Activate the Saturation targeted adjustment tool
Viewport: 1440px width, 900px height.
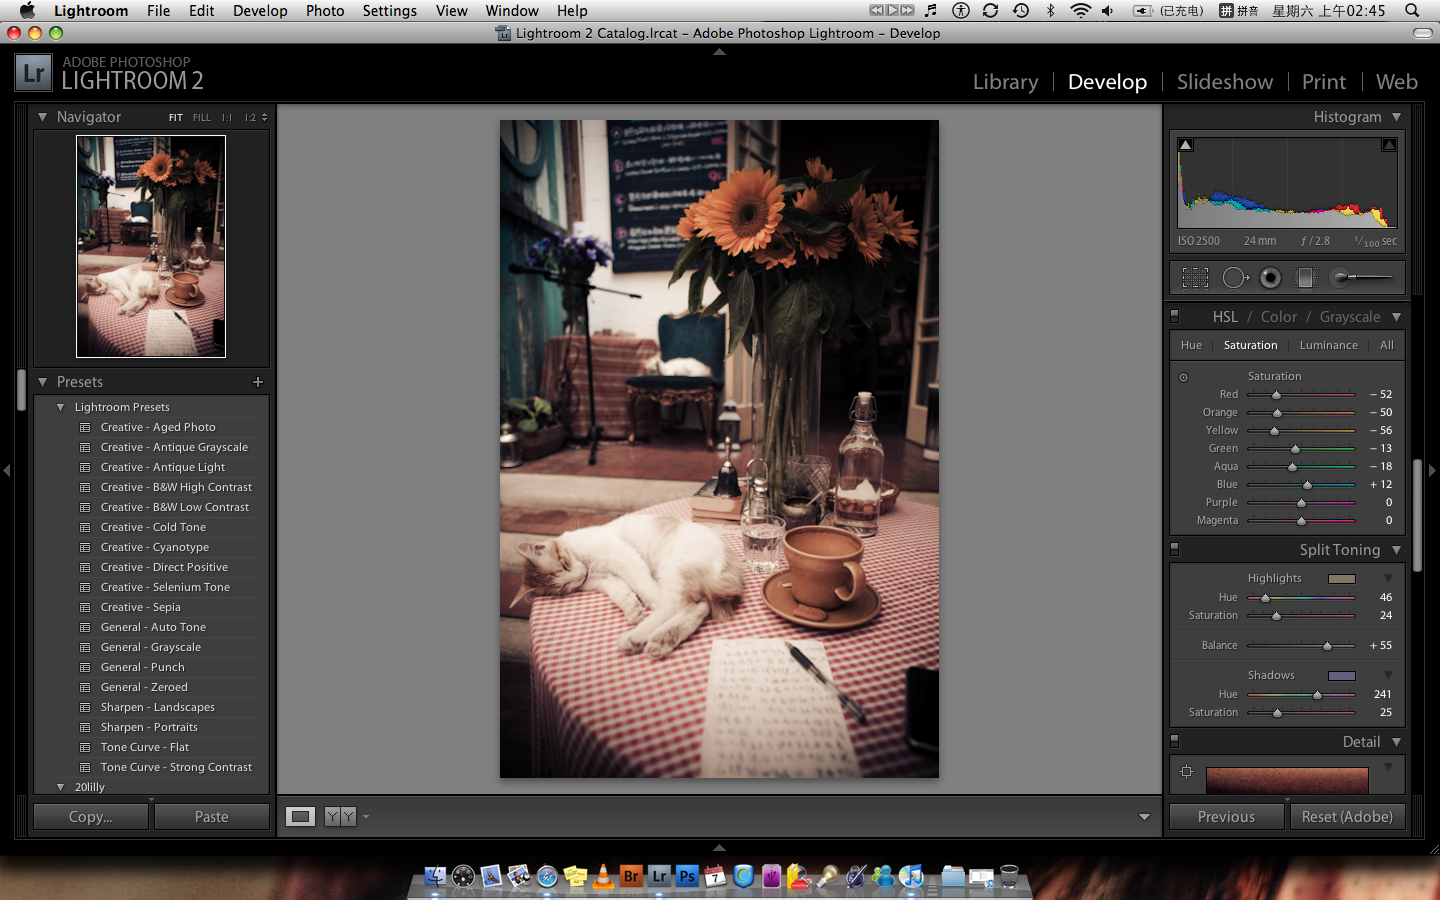click(1183, 377)
